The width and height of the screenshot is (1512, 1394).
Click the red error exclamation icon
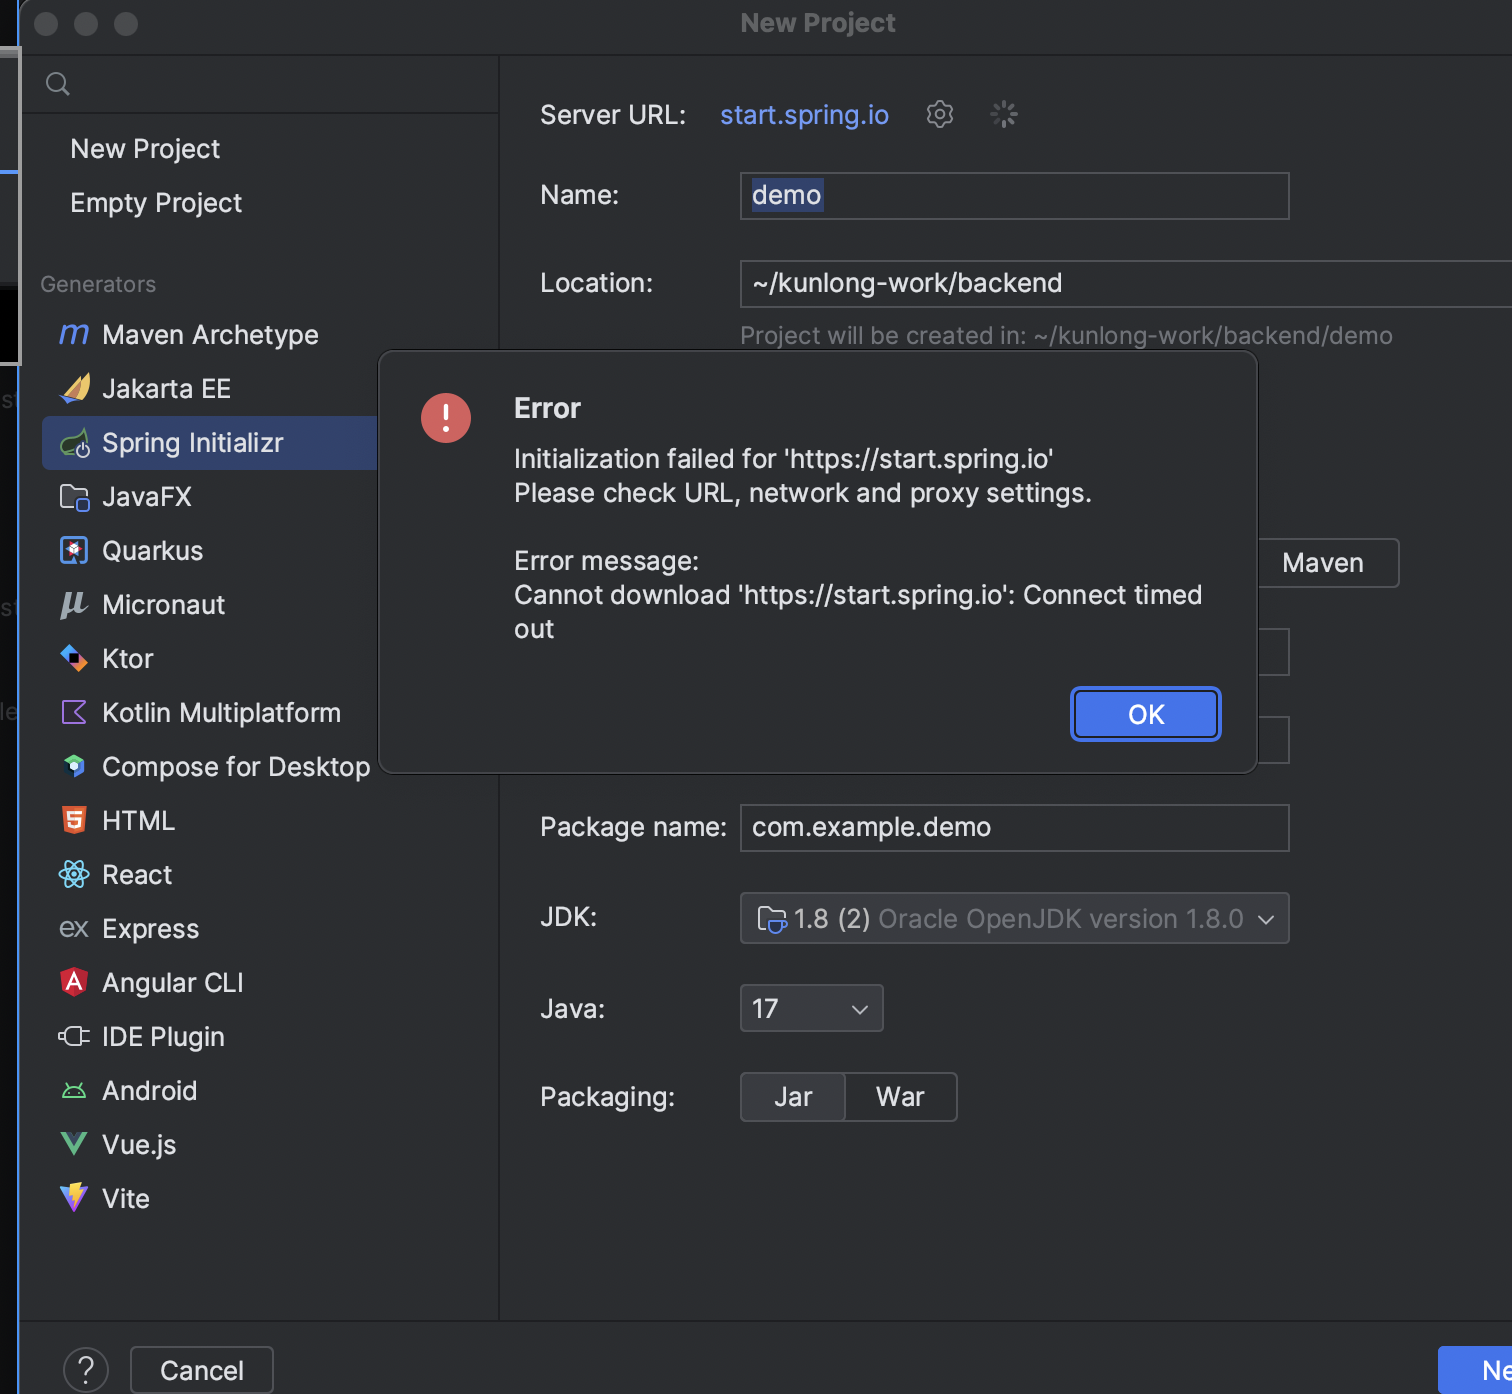[x=446, y=418]
